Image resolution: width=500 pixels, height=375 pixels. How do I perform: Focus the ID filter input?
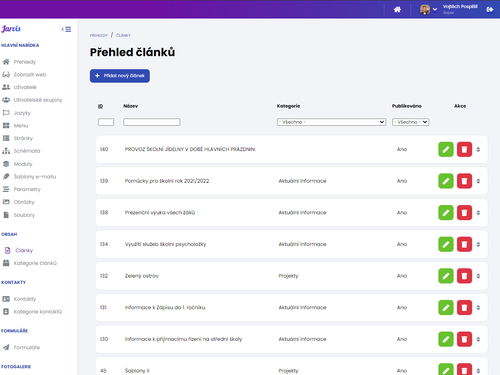point(106,122)
